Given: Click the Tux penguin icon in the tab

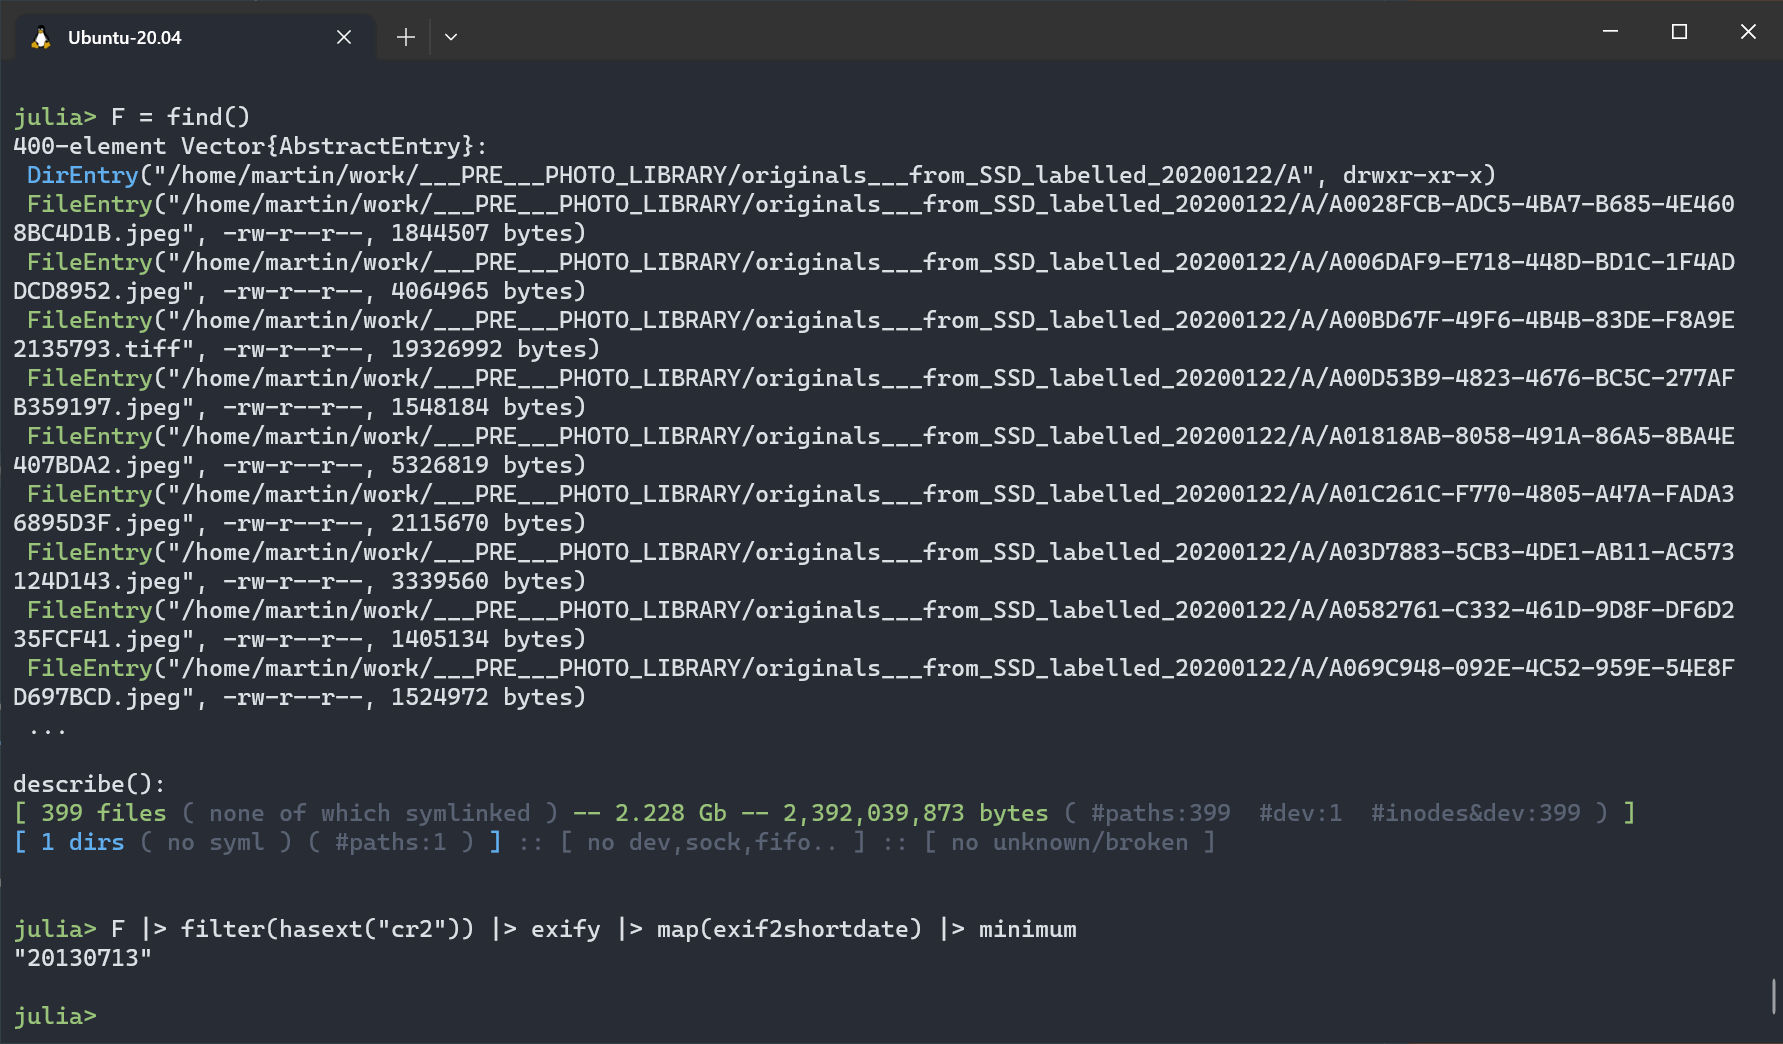Looking at the screenshot, I should coord(41,38).
